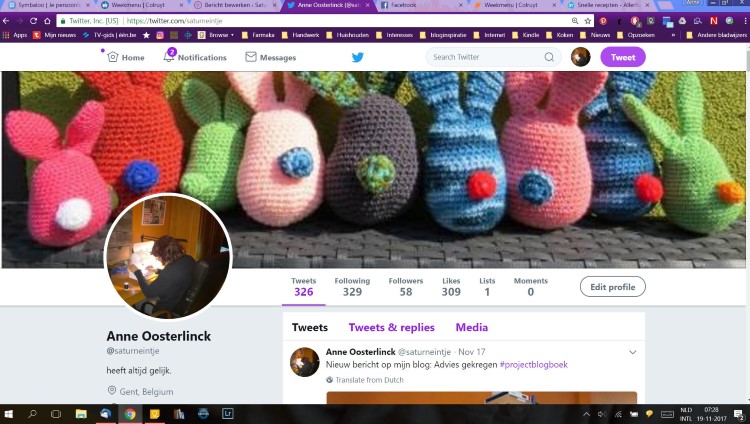Open profile and settings avatar menu
The width and height of the screenshot is (750, 424).
(x=580, y=57)
